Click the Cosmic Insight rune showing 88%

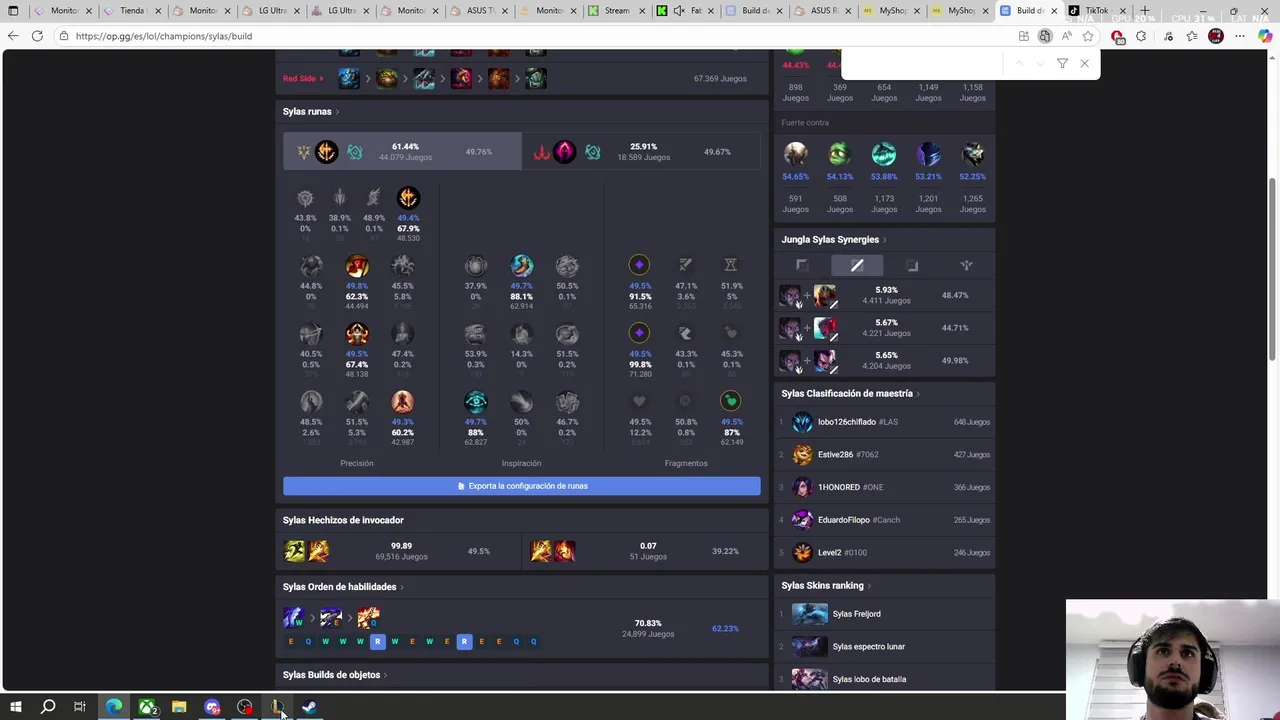point(475,402)
